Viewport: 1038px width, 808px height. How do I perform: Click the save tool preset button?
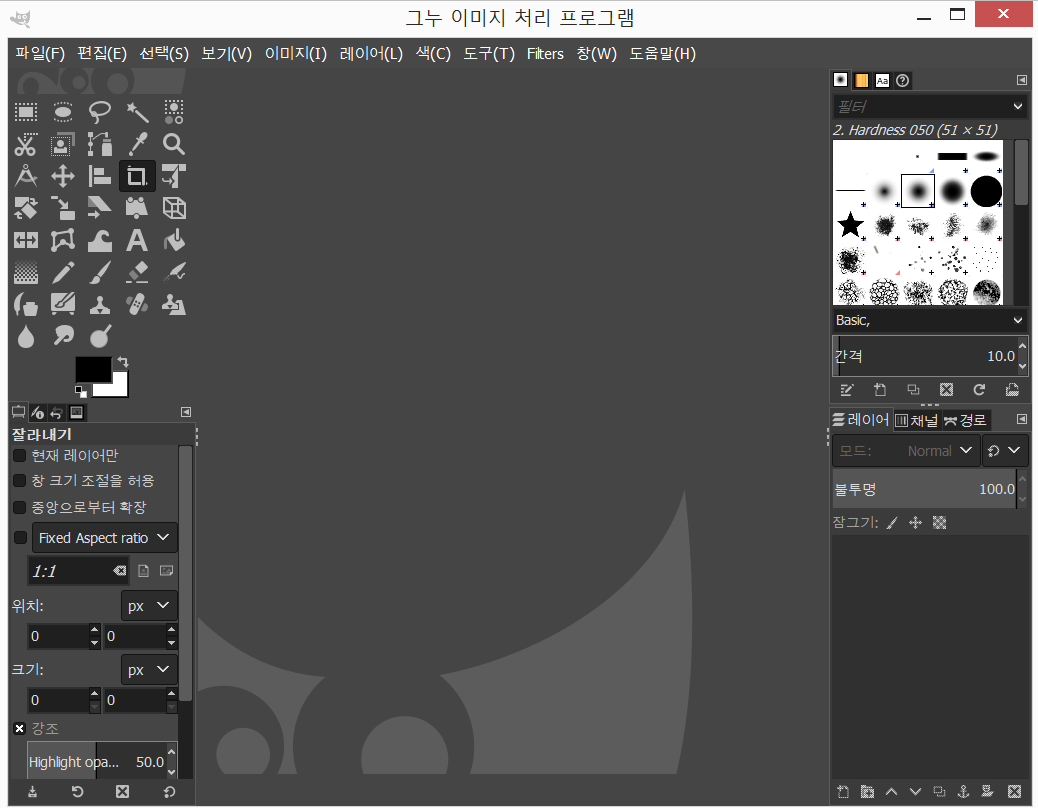[32, 791]
